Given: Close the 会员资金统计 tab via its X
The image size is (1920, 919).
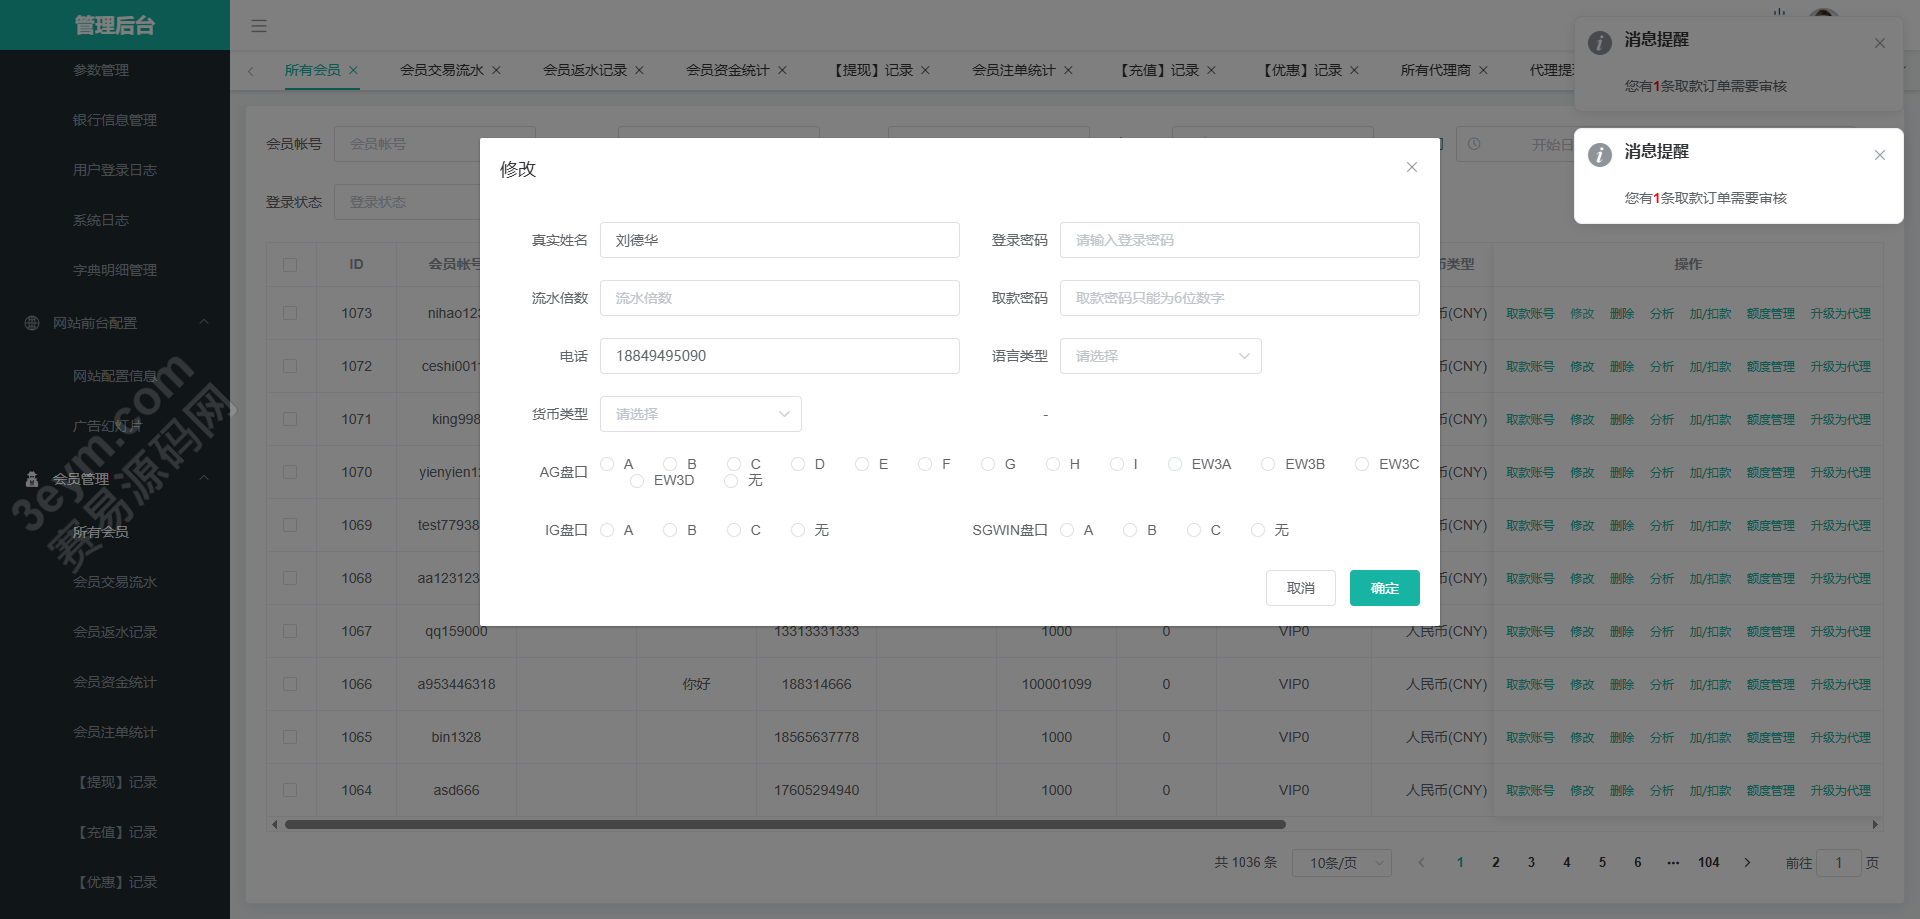Looking at the screenshot, I should 782,71.
